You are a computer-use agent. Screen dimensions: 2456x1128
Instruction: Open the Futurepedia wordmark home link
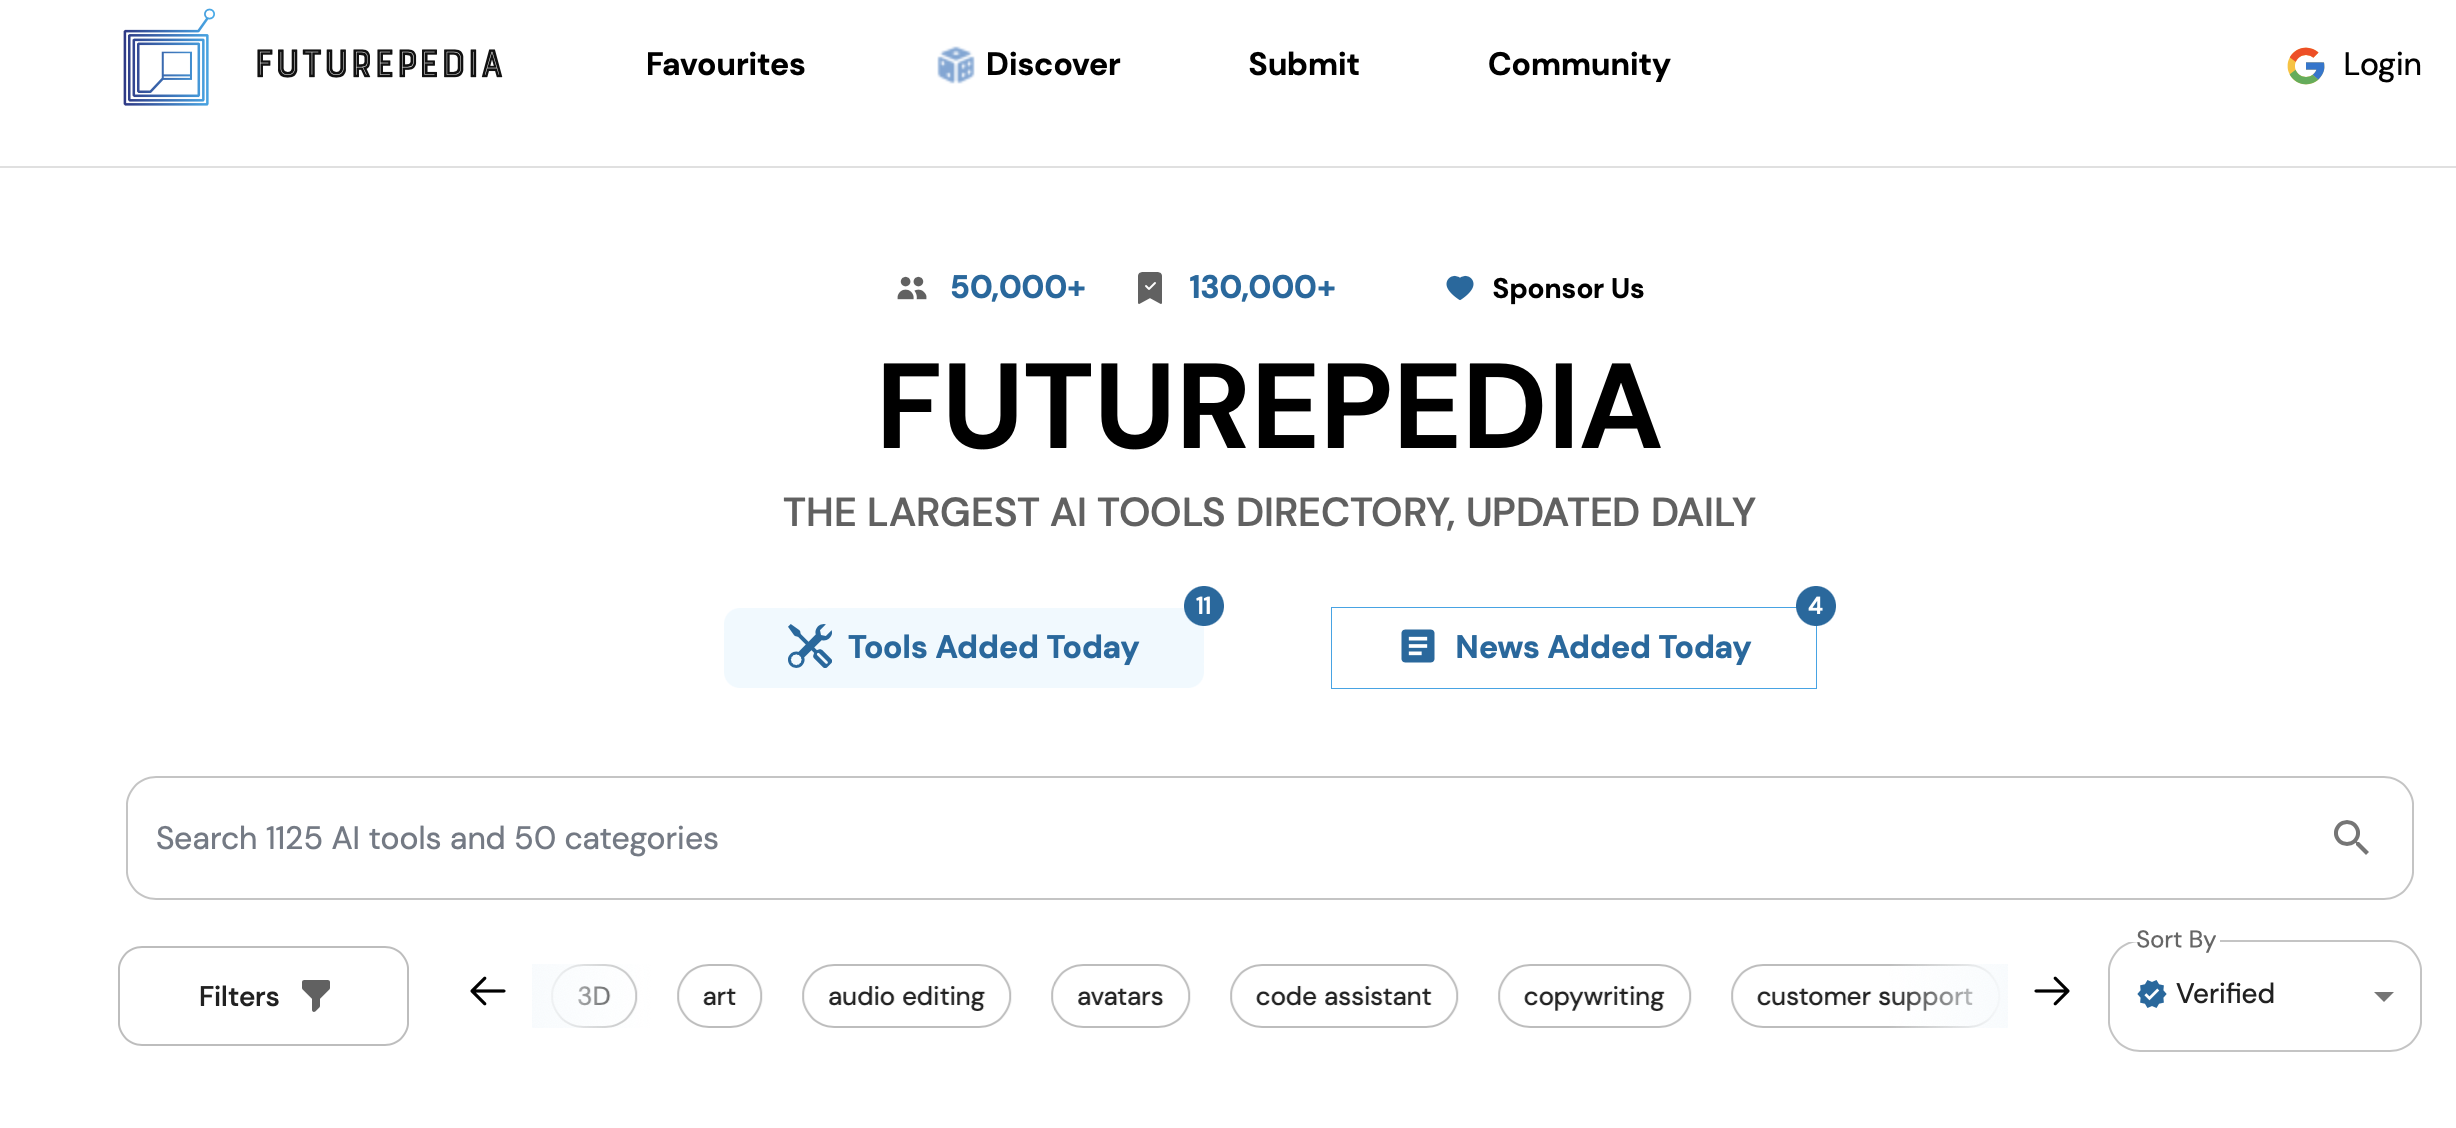tap(379, 64)
